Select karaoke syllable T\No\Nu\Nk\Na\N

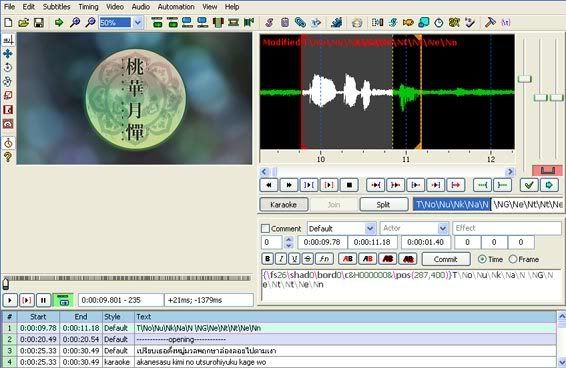click(x=452, y=204)
